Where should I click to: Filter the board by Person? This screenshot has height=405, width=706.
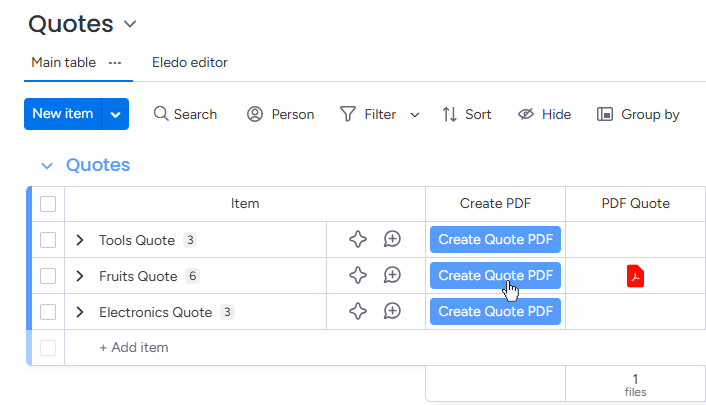[x=280, y=114]
